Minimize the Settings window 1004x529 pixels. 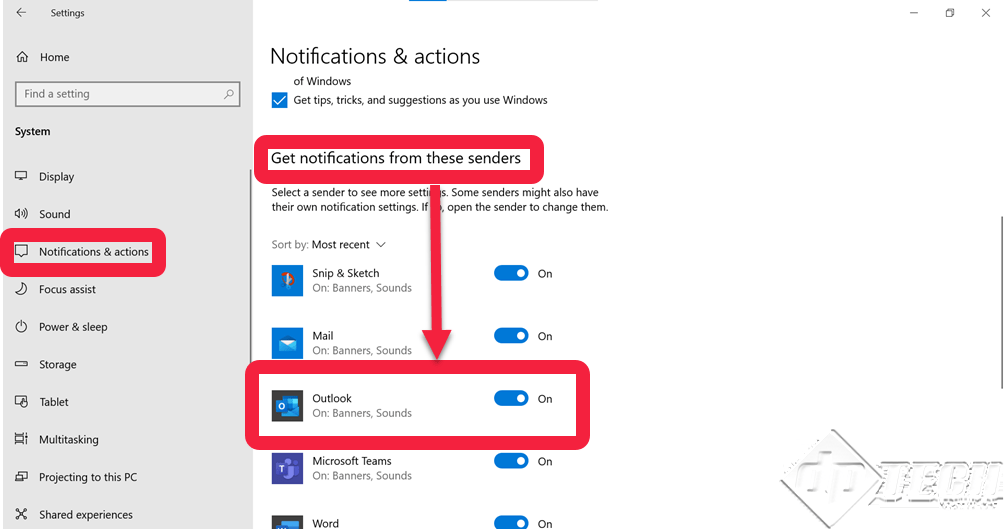(914, 13)
